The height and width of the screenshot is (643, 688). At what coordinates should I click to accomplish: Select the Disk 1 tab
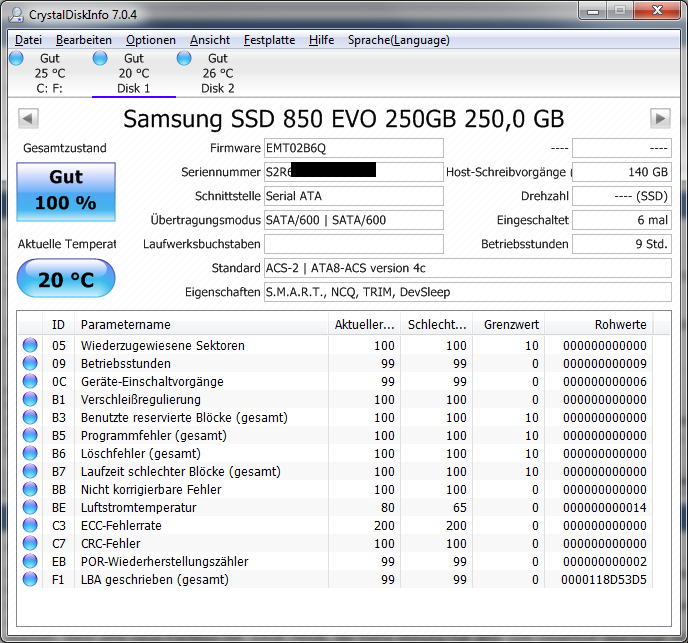(134, 73)
